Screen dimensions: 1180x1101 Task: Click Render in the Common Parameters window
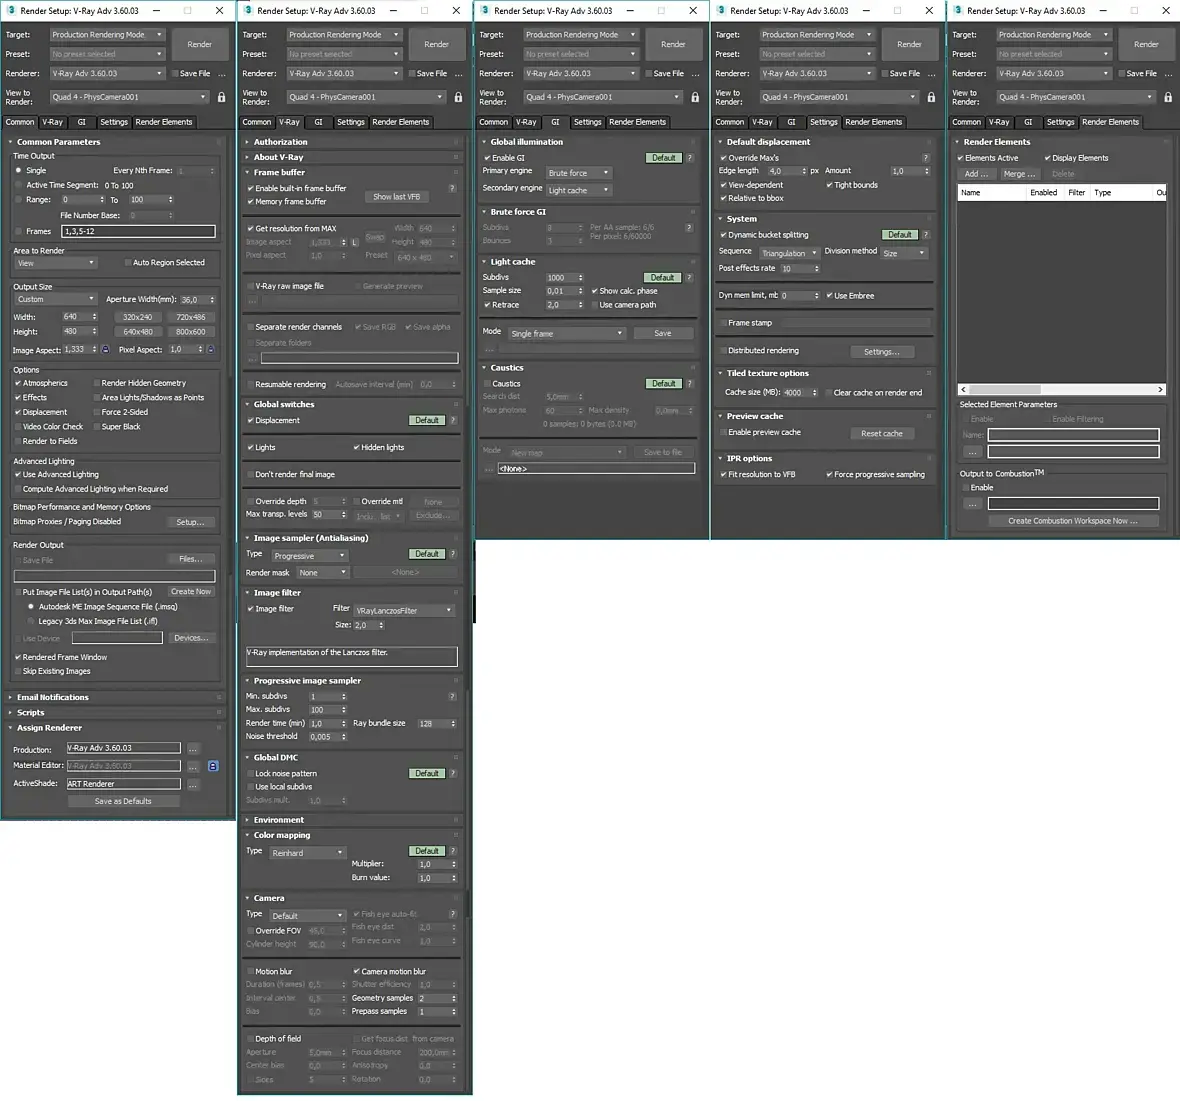coord(199,44)
